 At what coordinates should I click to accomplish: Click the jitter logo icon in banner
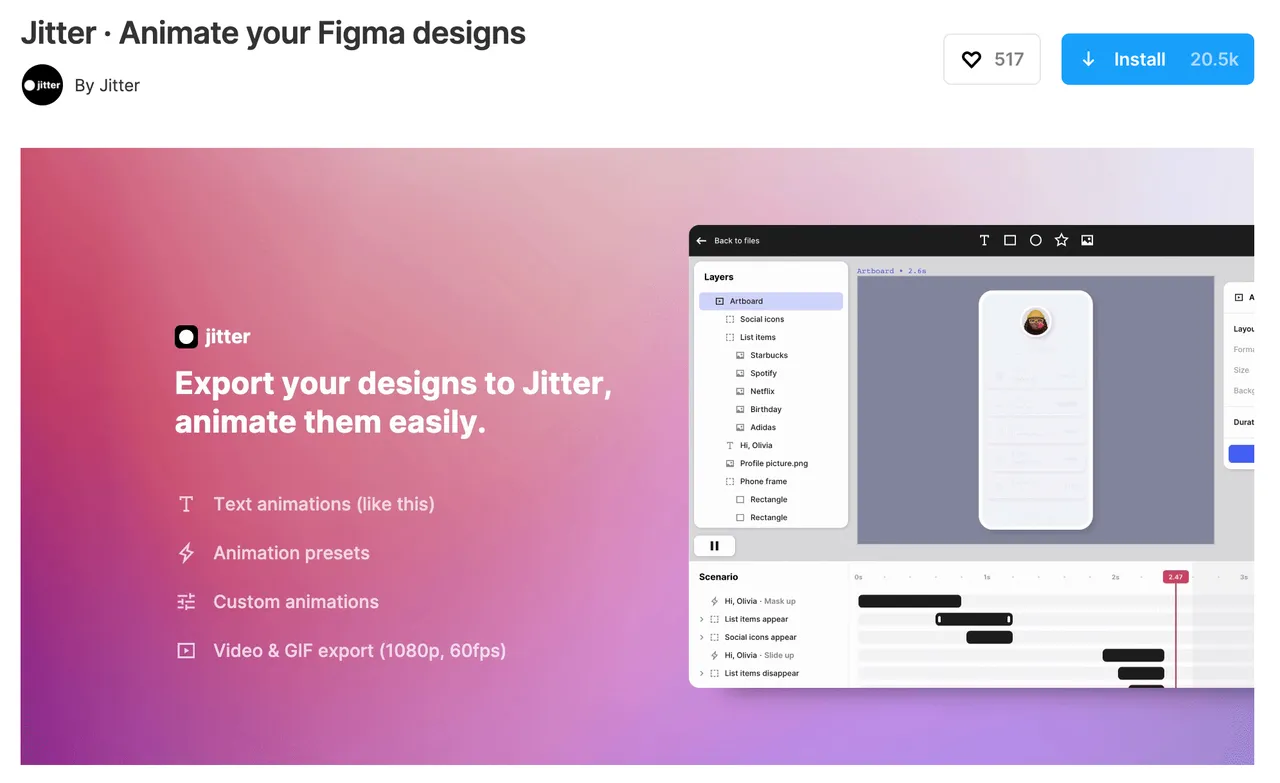point(186,337)
